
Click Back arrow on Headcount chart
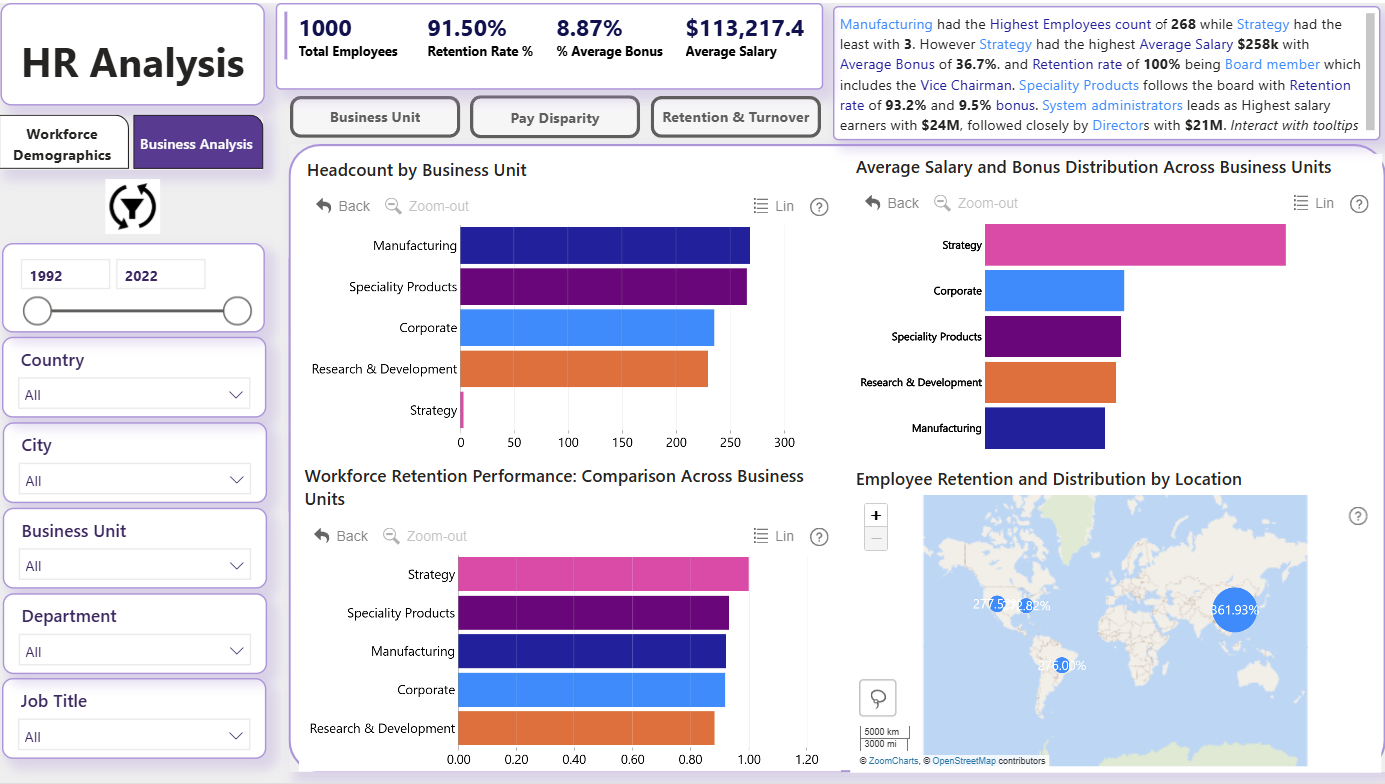(343, 205)
